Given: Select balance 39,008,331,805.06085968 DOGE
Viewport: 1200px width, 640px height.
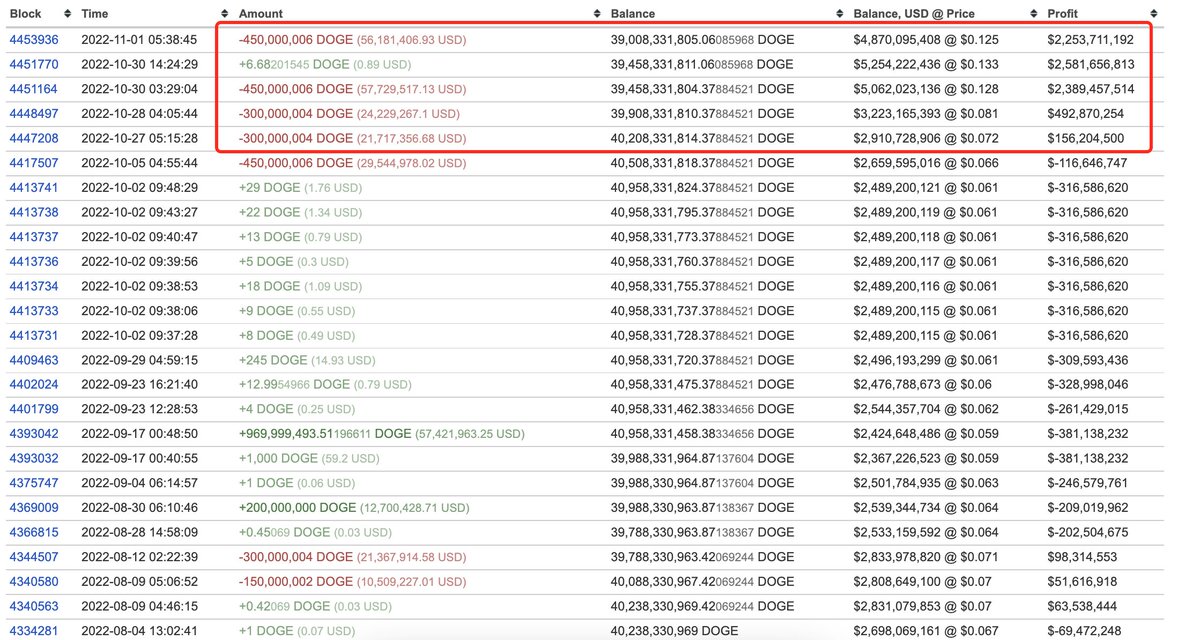Looking at the screenshot, I should [702, 40].
